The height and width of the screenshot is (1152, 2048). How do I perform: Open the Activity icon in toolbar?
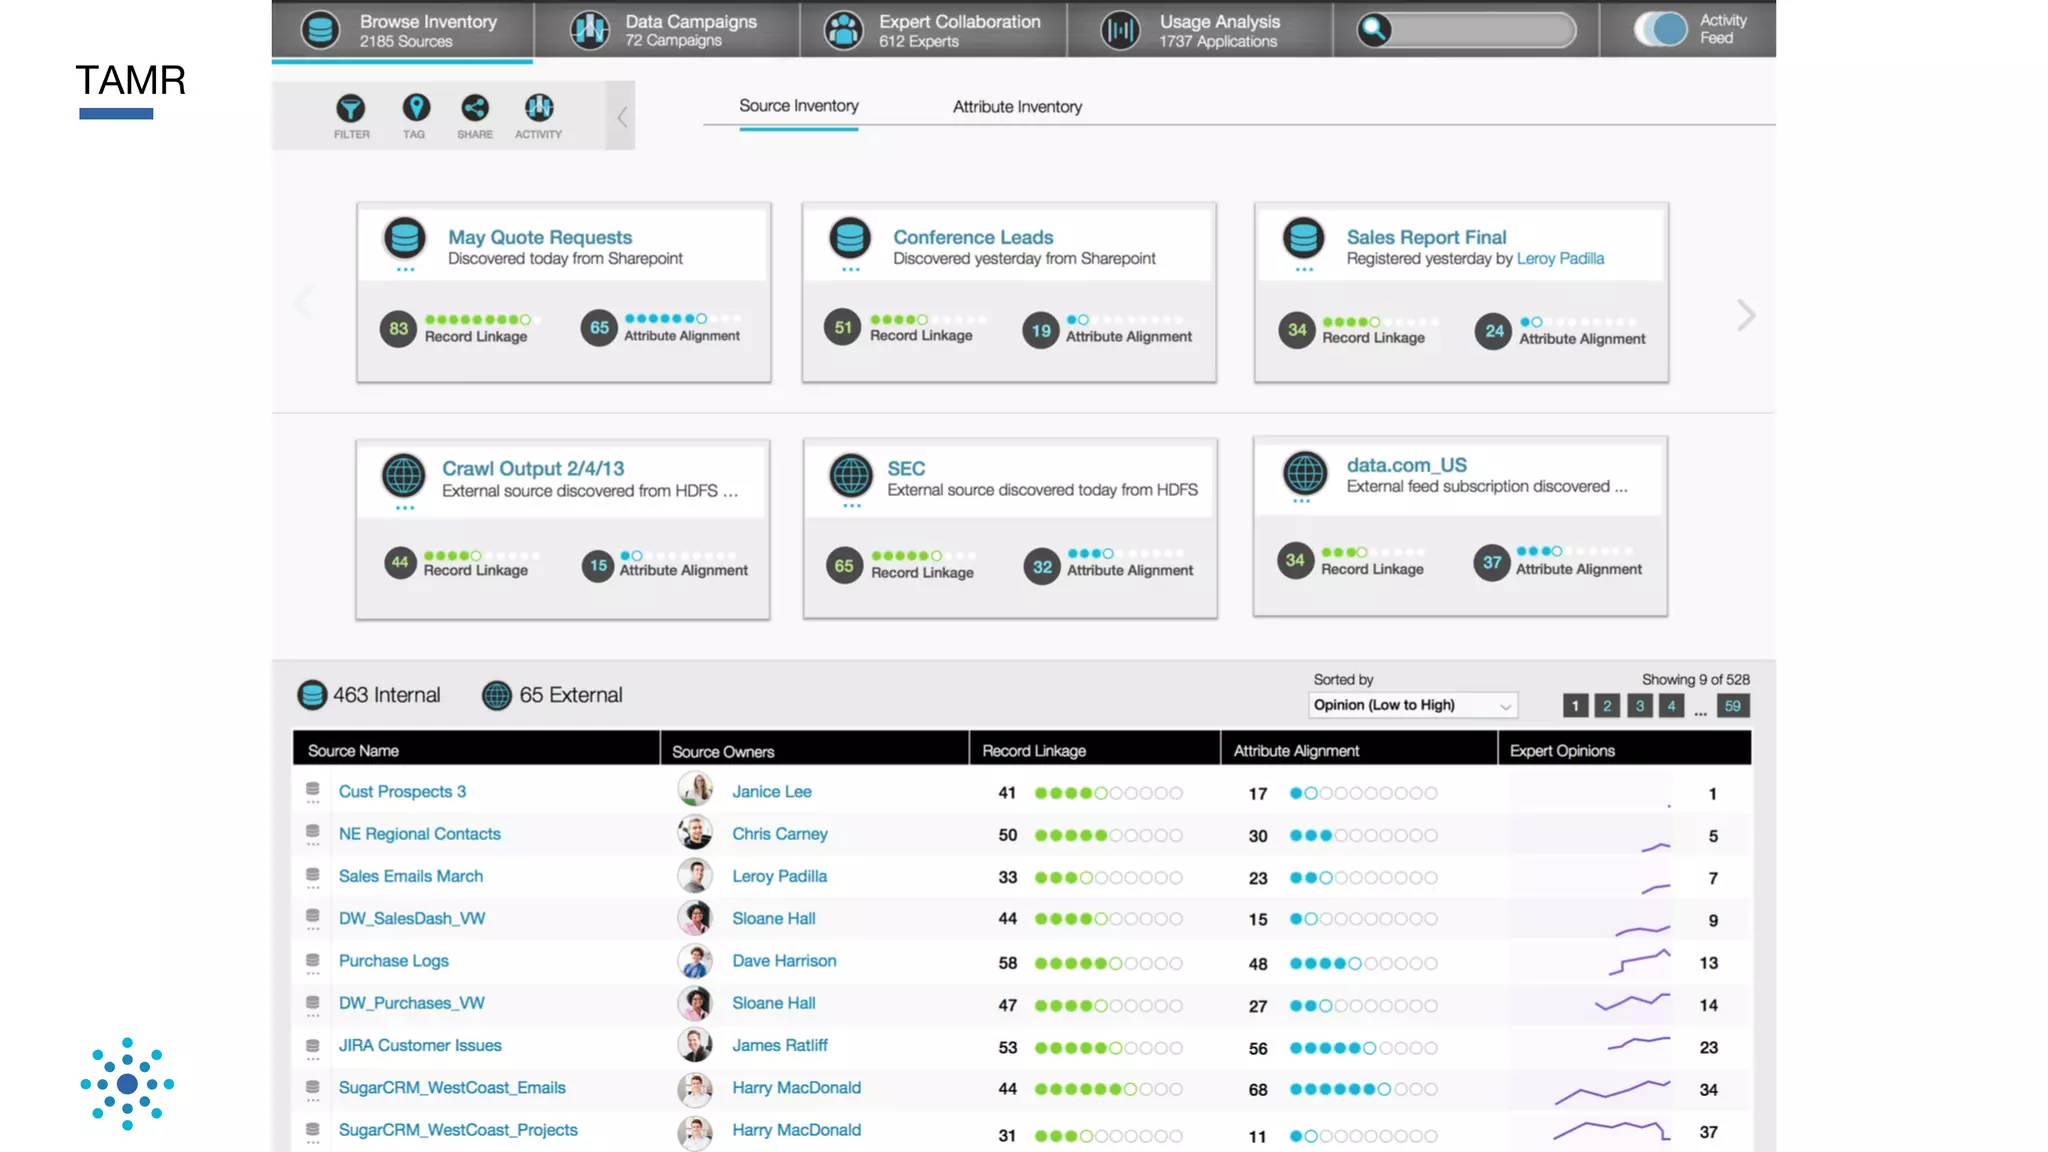click(x=538, y=107)
